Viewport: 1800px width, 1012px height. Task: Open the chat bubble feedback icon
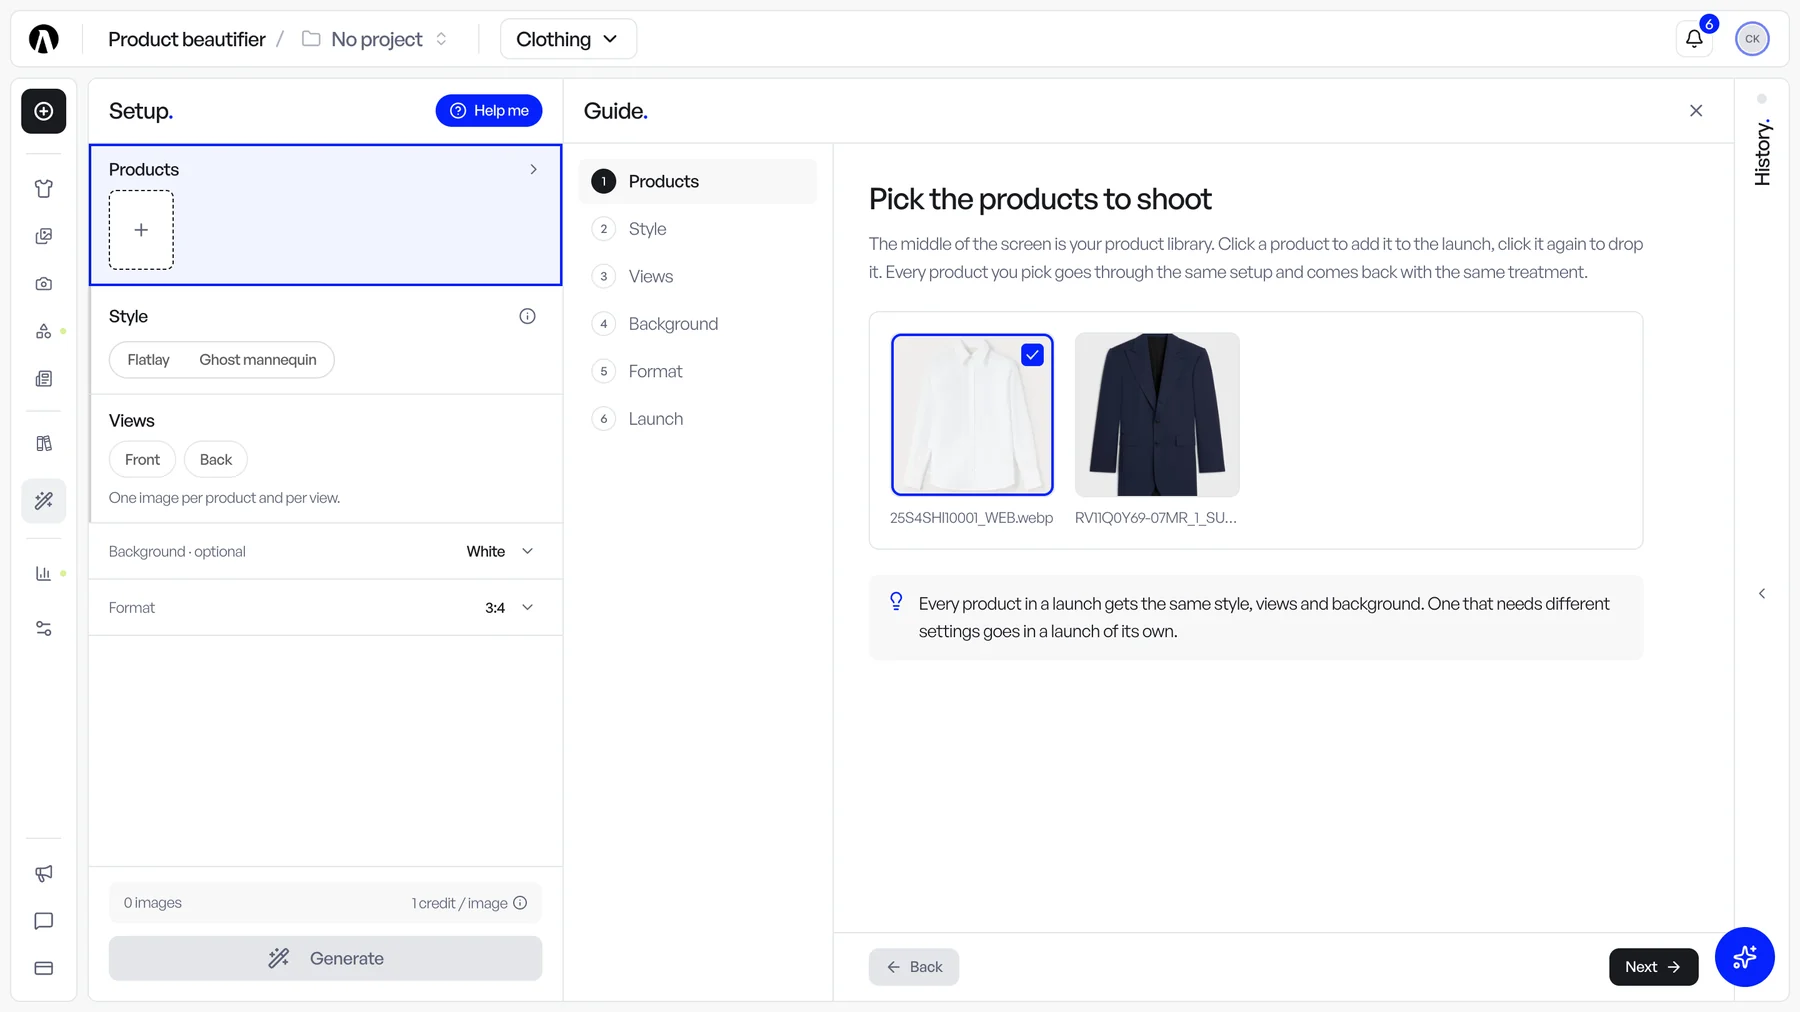click(44, 921)
